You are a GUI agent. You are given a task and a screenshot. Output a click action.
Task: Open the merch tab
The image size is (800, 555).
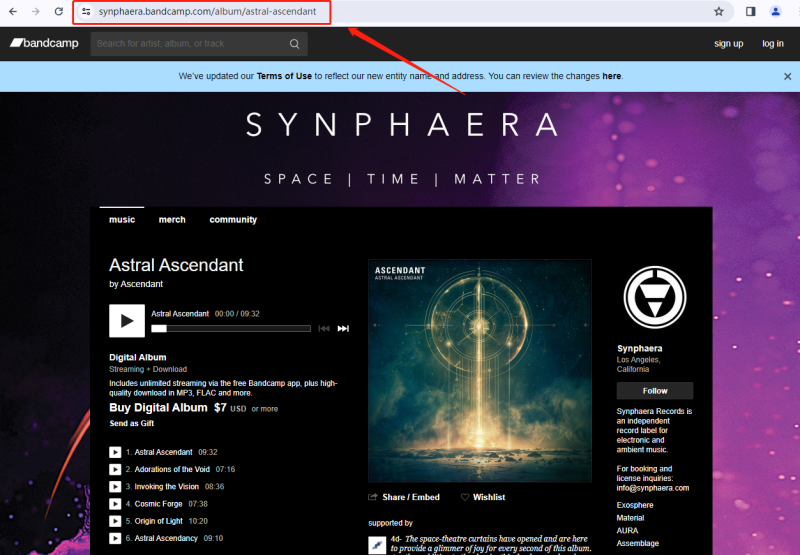[172, 220]
